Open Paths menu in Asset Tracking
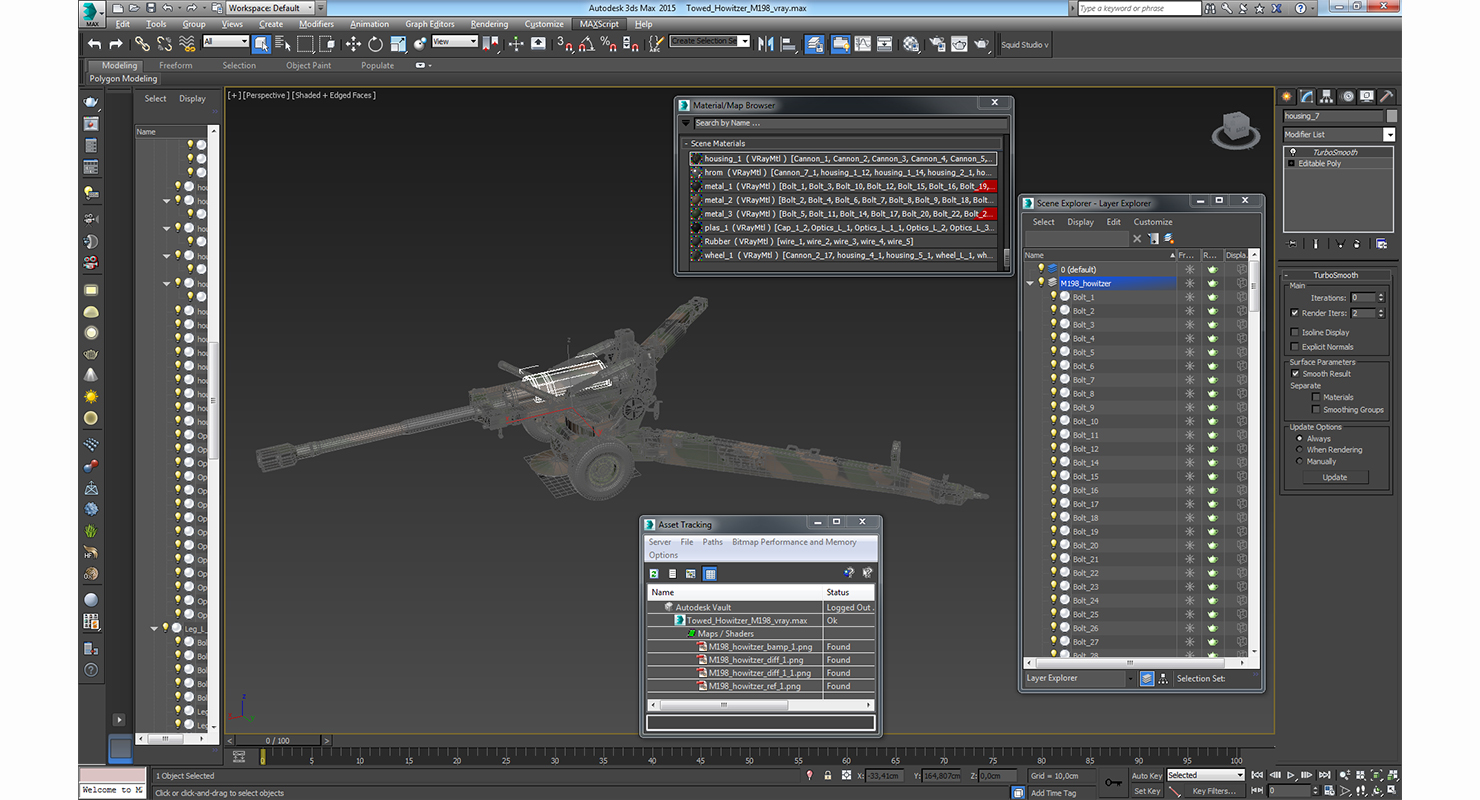1480x800 pixels. [712, 542]
